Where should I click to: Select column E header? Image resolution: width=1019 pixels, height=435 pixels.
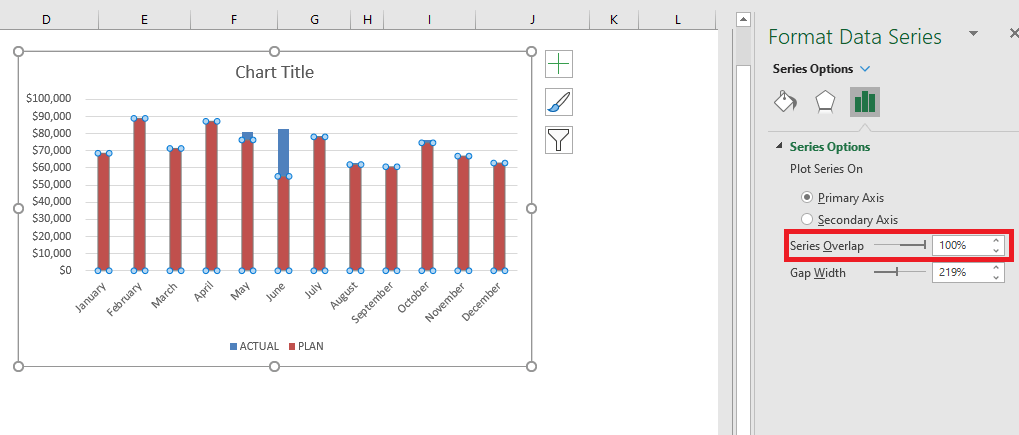[144, 20]
